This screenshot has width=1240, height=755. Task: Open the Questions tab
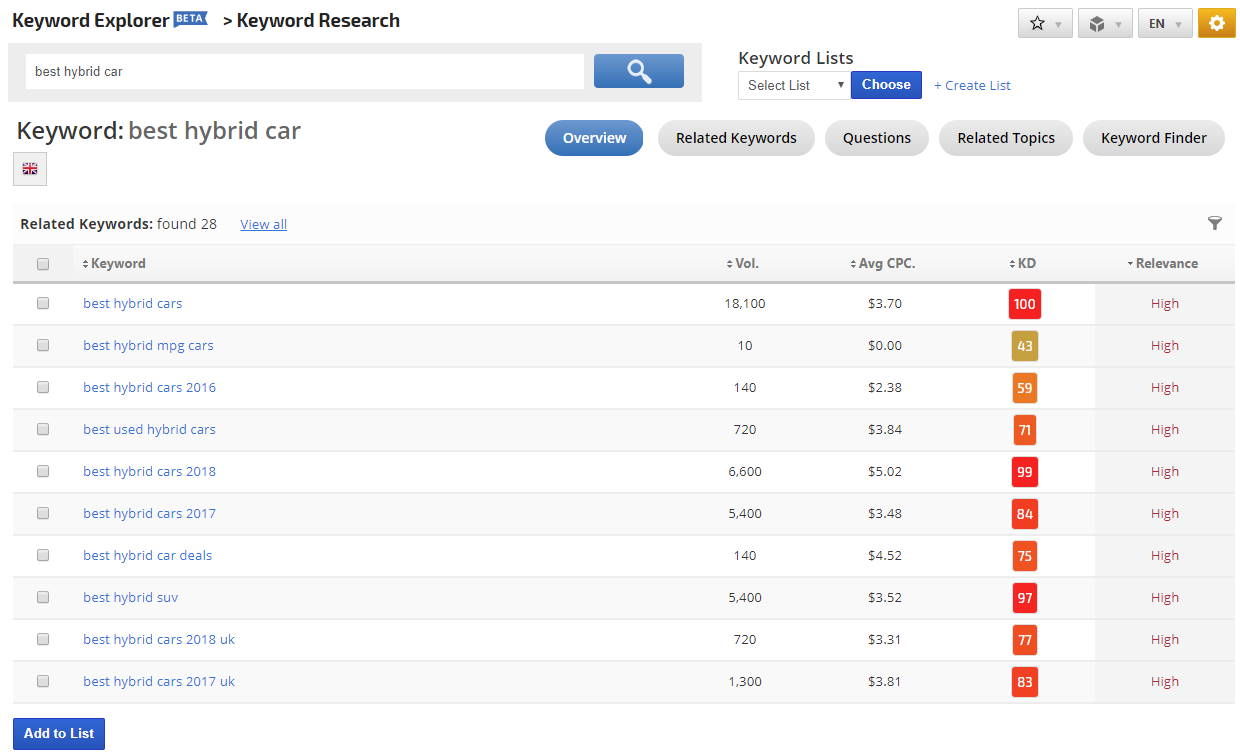pyautogui.click(x=876, y=138)
